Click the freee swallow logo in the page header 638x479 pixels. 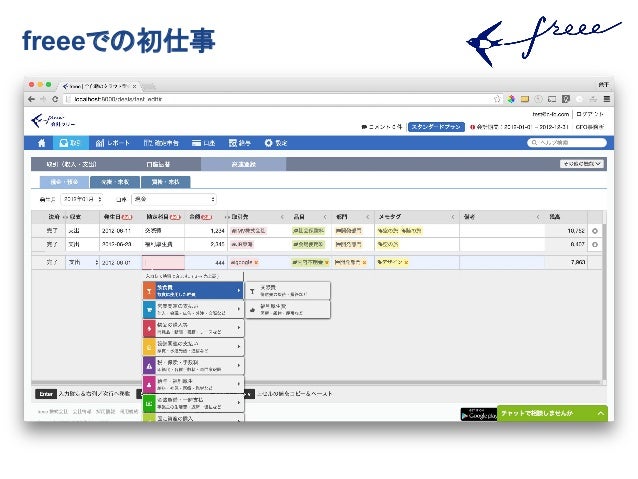(53, 121)
